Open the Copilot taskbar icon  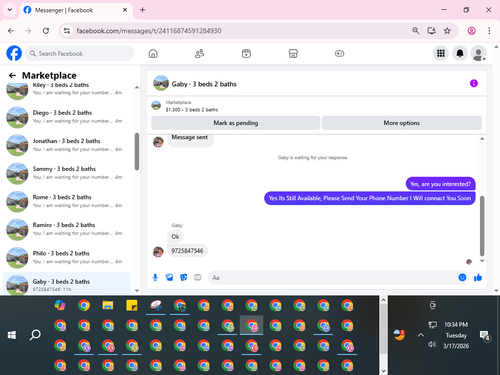click(x=60, y=305)
